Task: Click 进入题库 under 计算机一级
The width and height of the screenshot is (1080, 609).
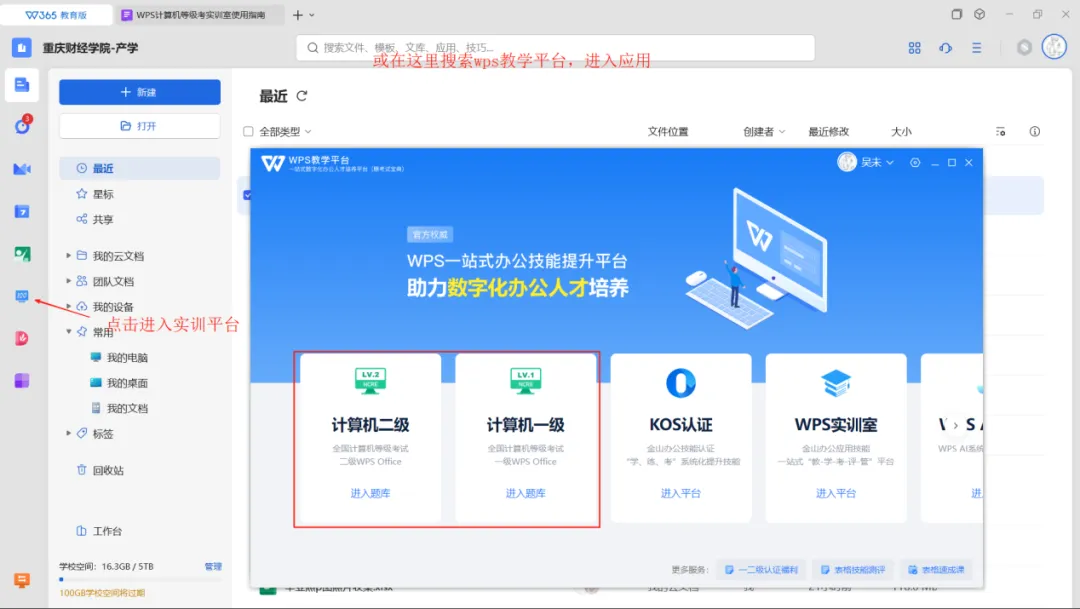Action: point(526,493)
